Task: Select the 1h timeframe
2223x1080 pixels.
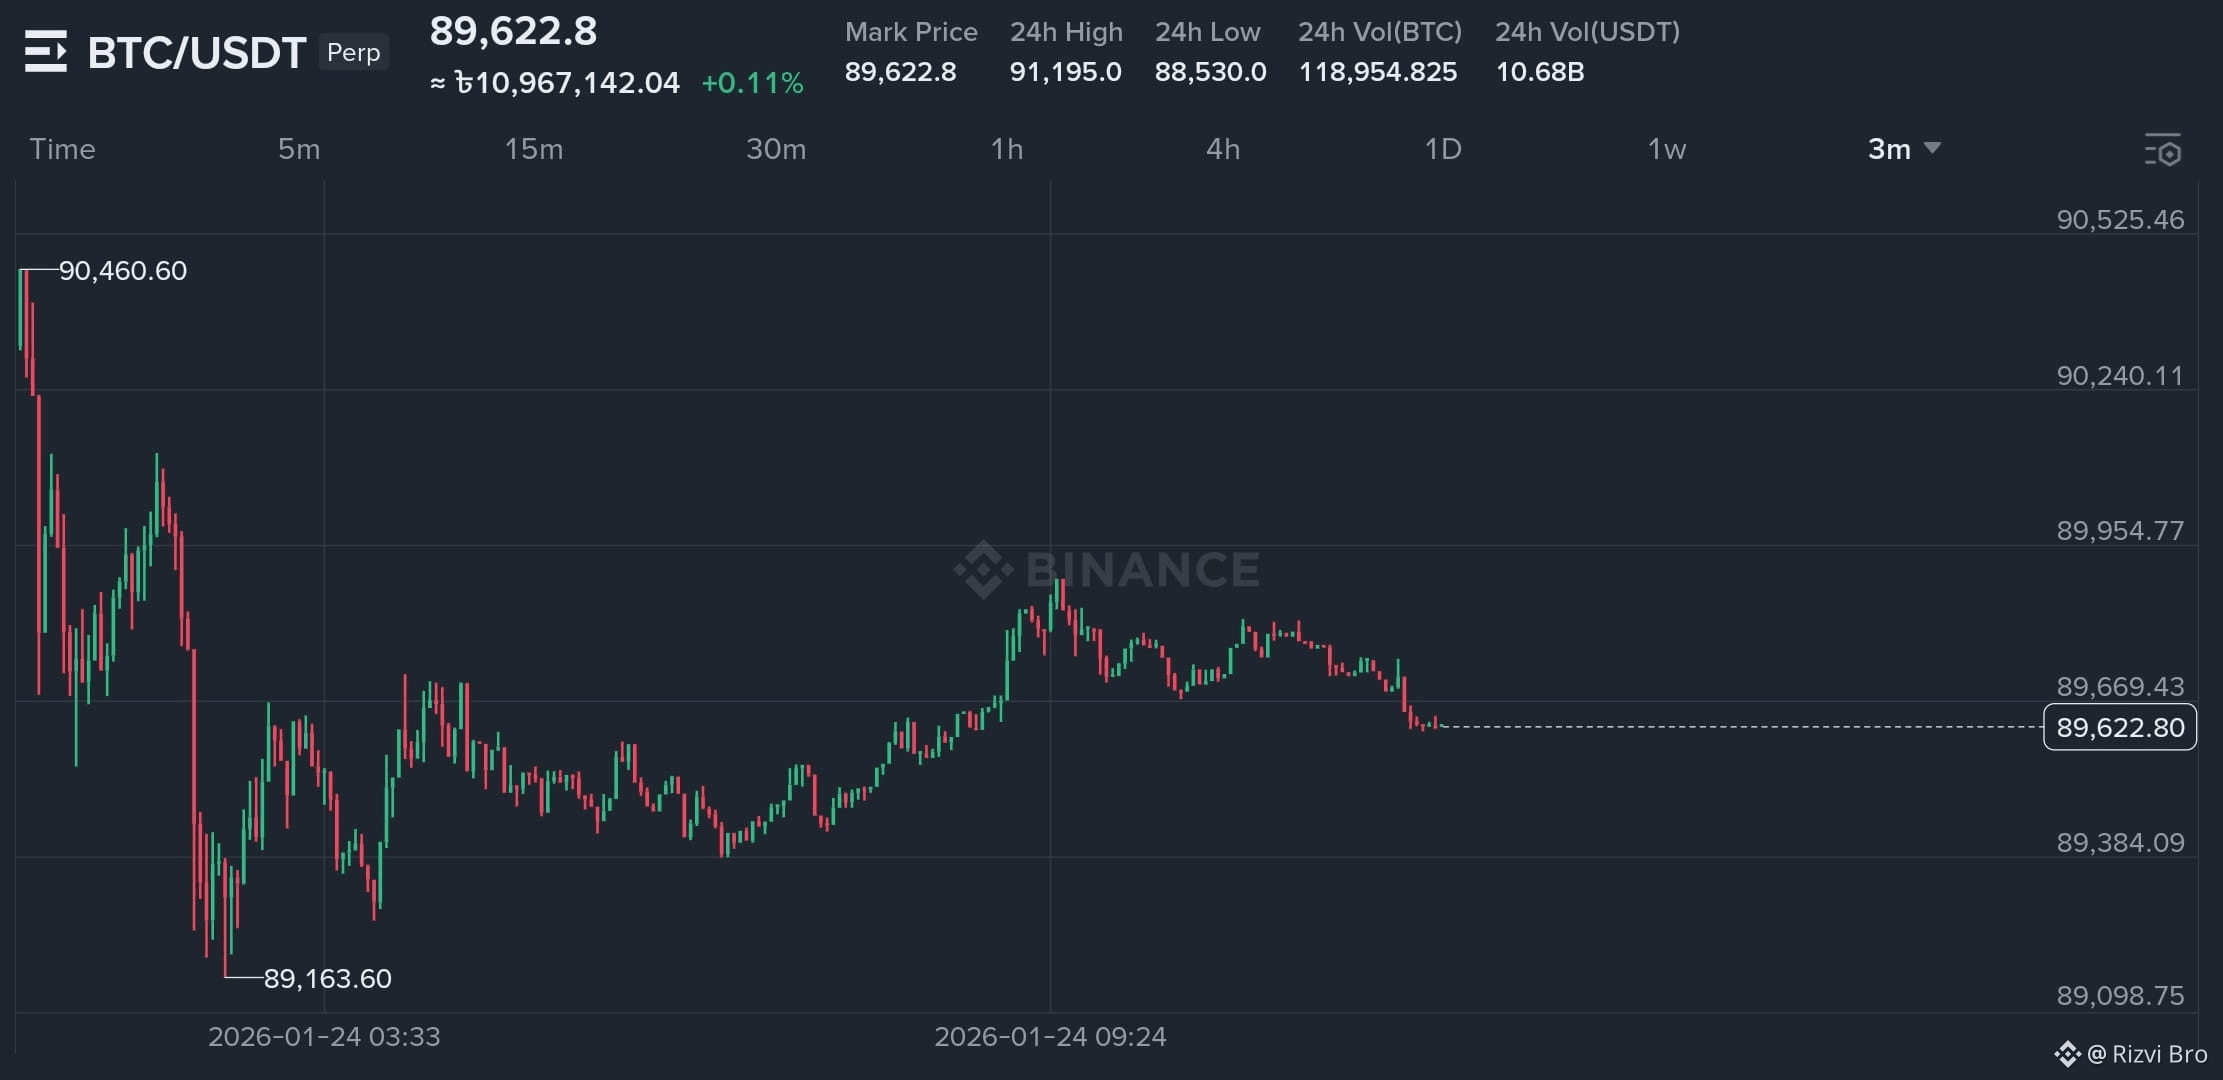Action: point(1007,149)
